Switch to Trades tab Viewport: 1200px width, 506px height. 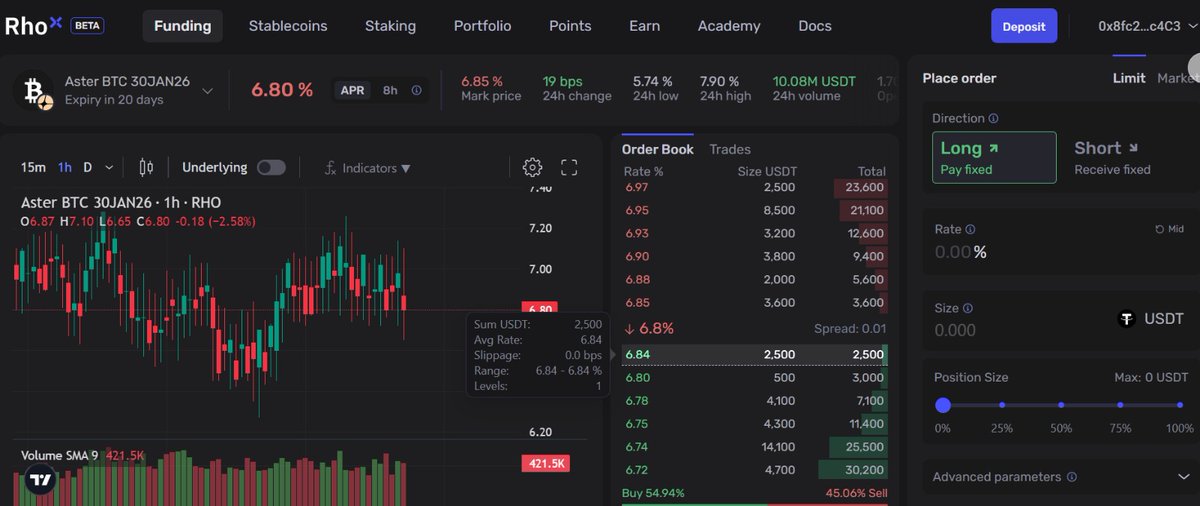tap(730, 149)
